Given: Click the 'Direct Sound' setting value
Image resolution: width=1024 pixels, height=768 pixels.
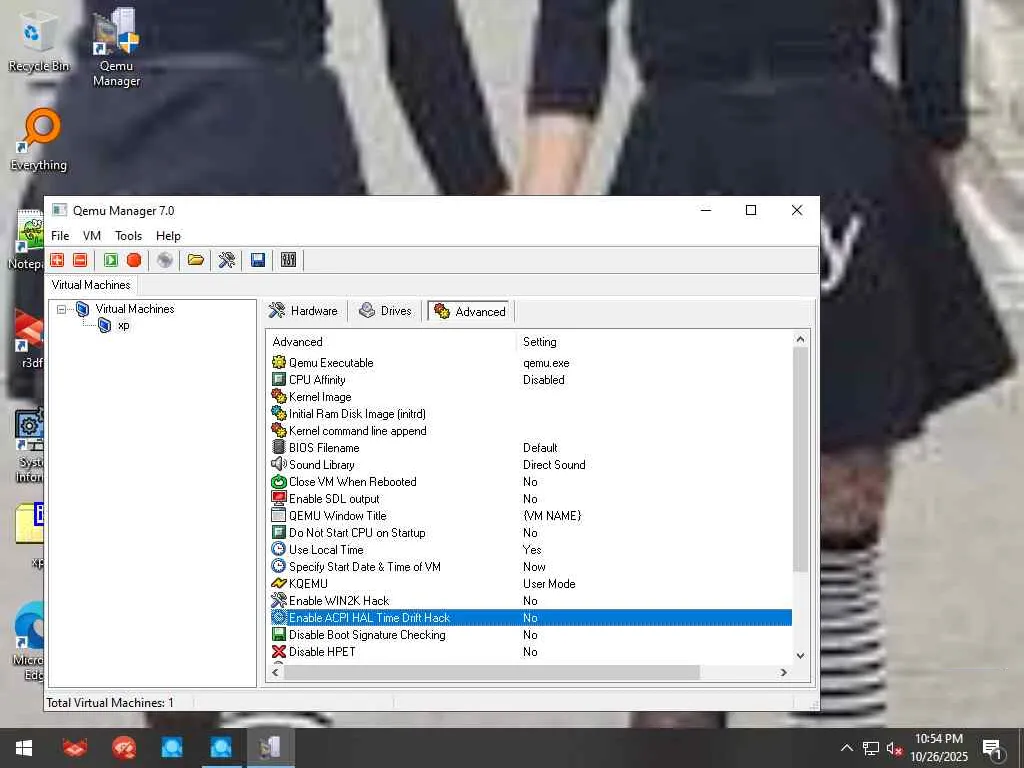Looking at the screenshot, I should pyautogui.click(x=554, y=464).
